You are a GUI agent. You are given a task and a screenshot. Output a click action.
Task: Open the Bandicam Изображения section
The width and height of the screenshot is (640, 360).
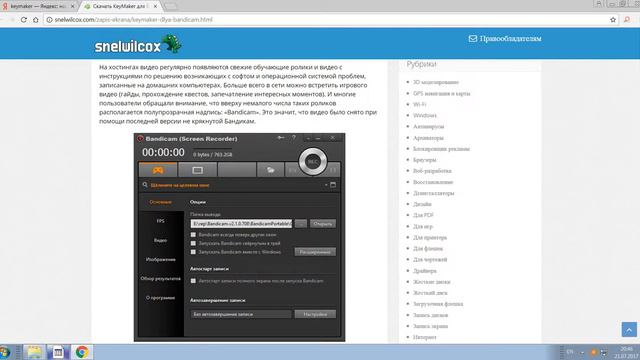tap(160, 259)
